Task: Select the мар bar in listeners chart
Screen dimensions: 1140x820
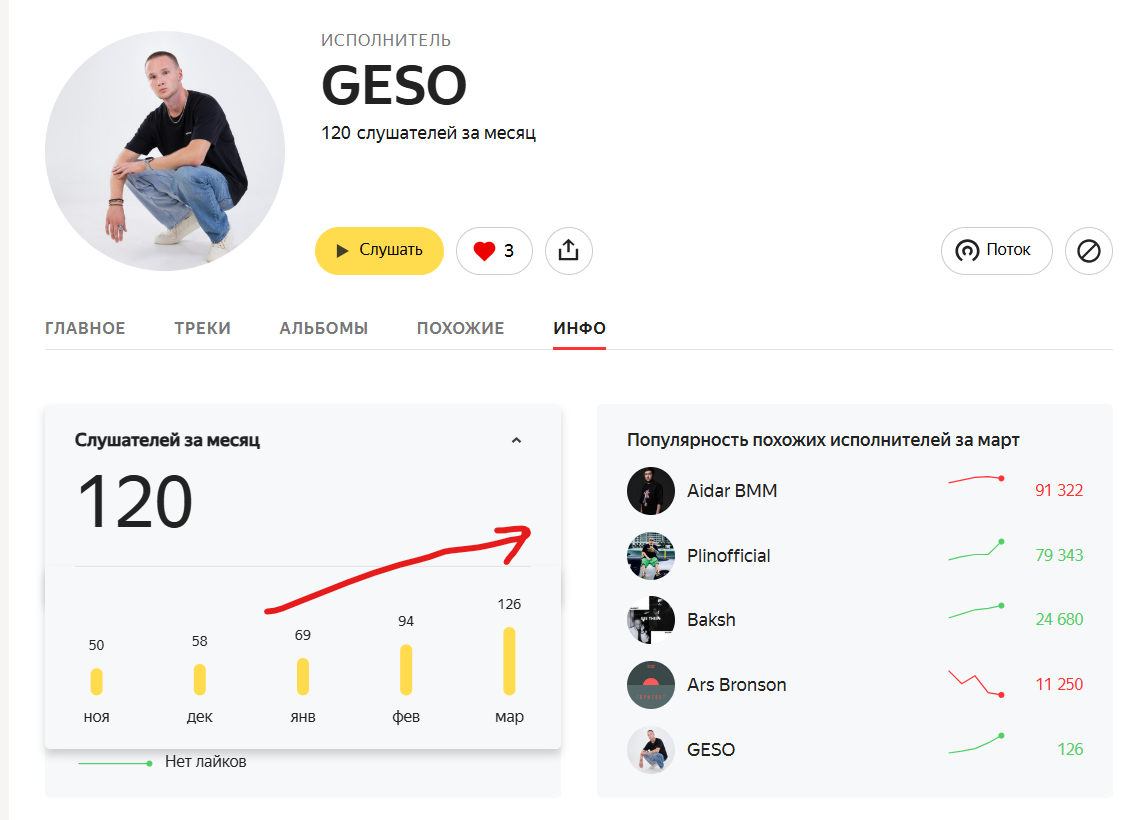Action: 509,662
